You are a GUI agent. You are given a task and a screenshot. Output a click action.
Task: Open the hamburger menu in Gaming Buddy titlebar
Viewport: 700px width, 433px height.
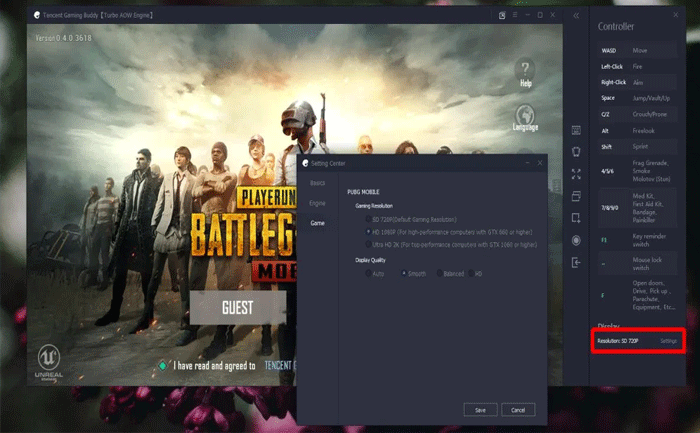(x=515, y=15)
